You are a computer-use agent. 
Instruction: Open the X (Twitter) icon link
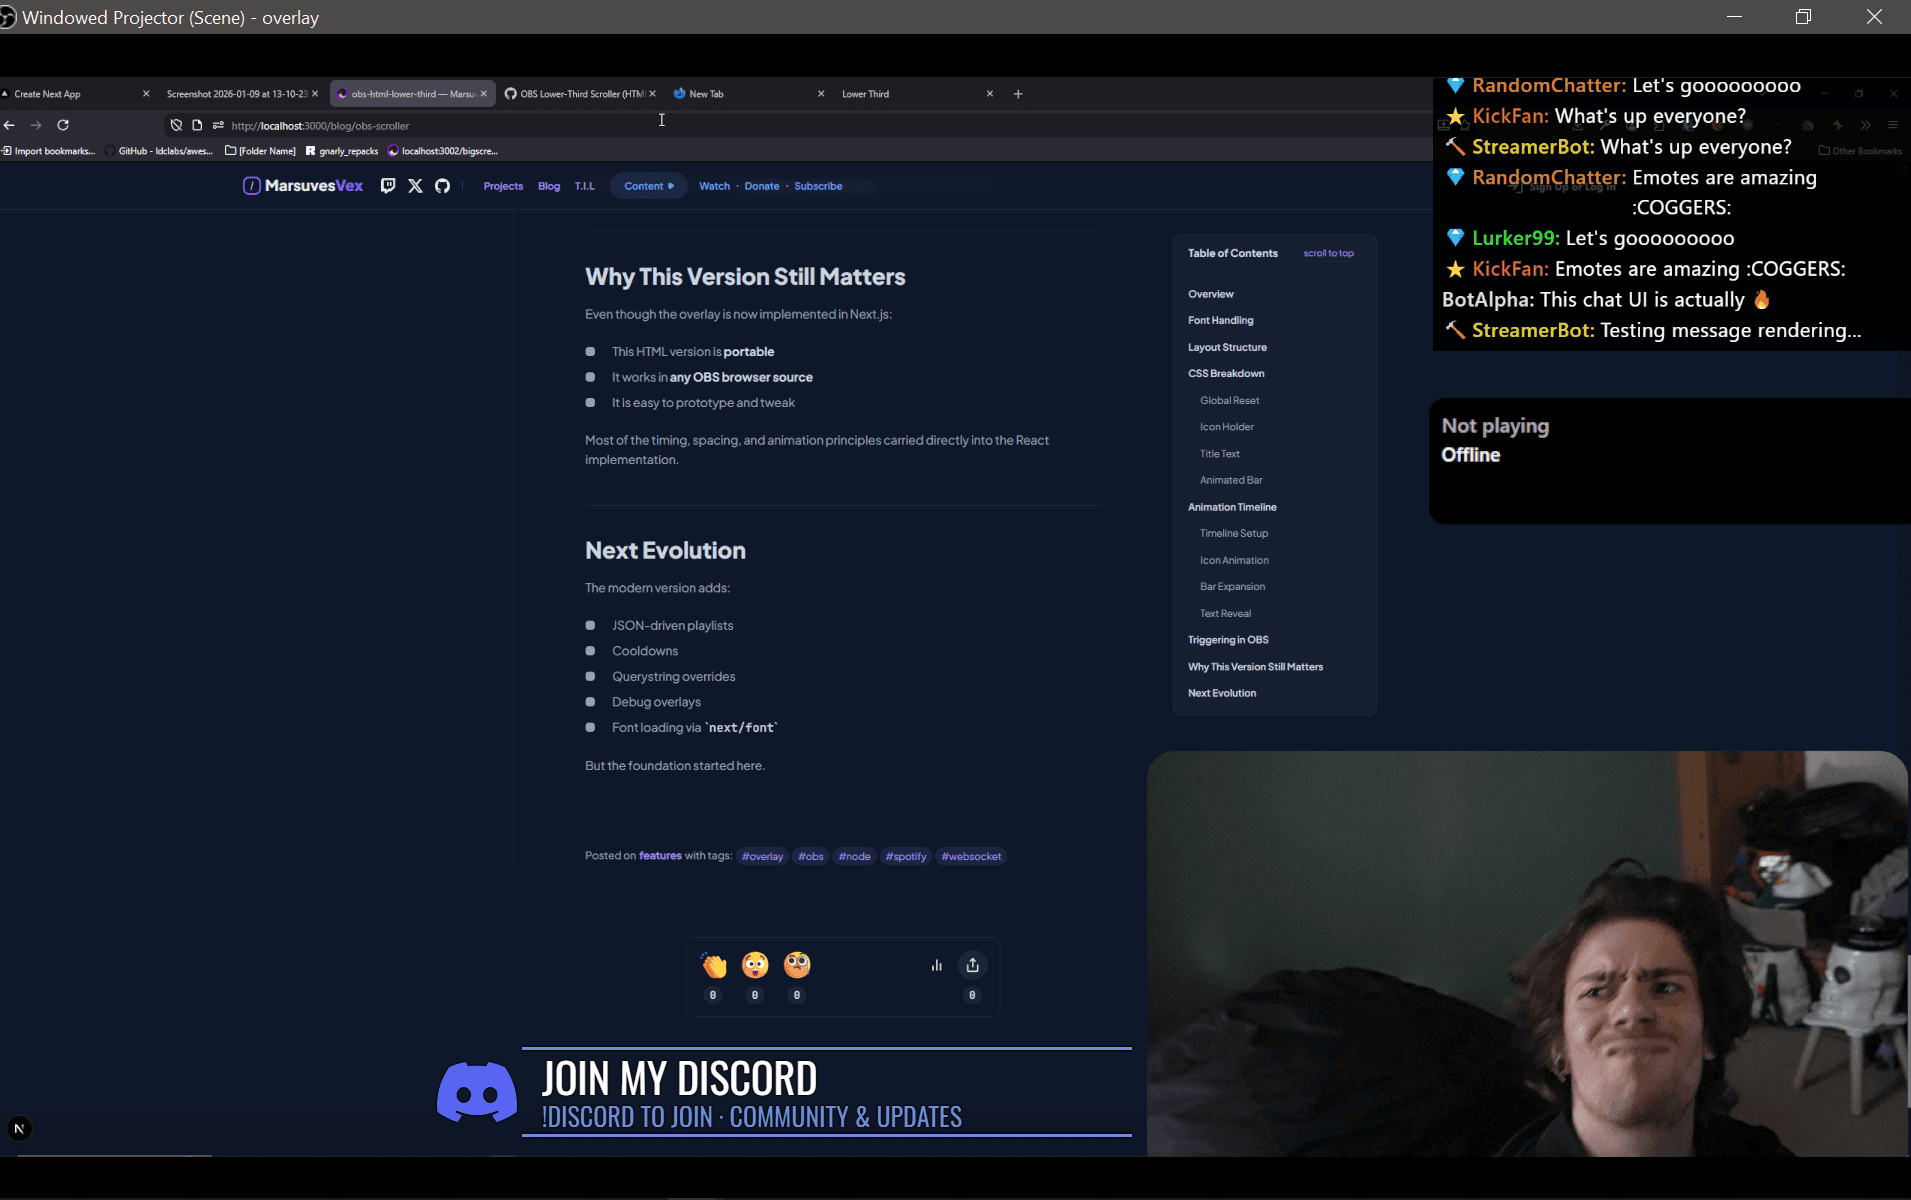(x=415, y=186)
